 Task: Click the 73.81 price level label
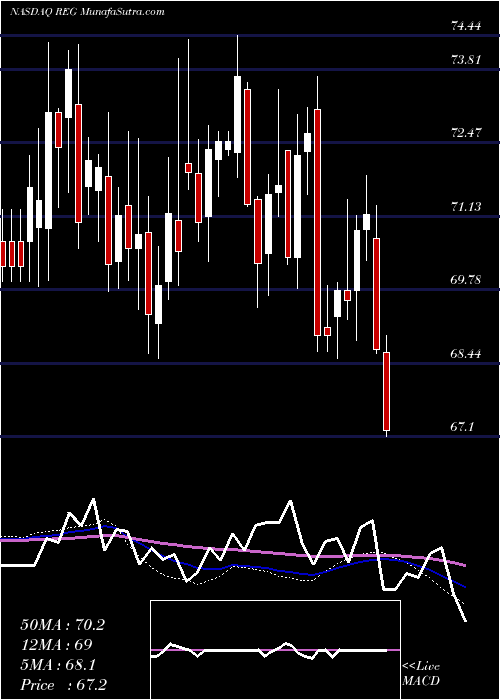(x=466, y=59)
